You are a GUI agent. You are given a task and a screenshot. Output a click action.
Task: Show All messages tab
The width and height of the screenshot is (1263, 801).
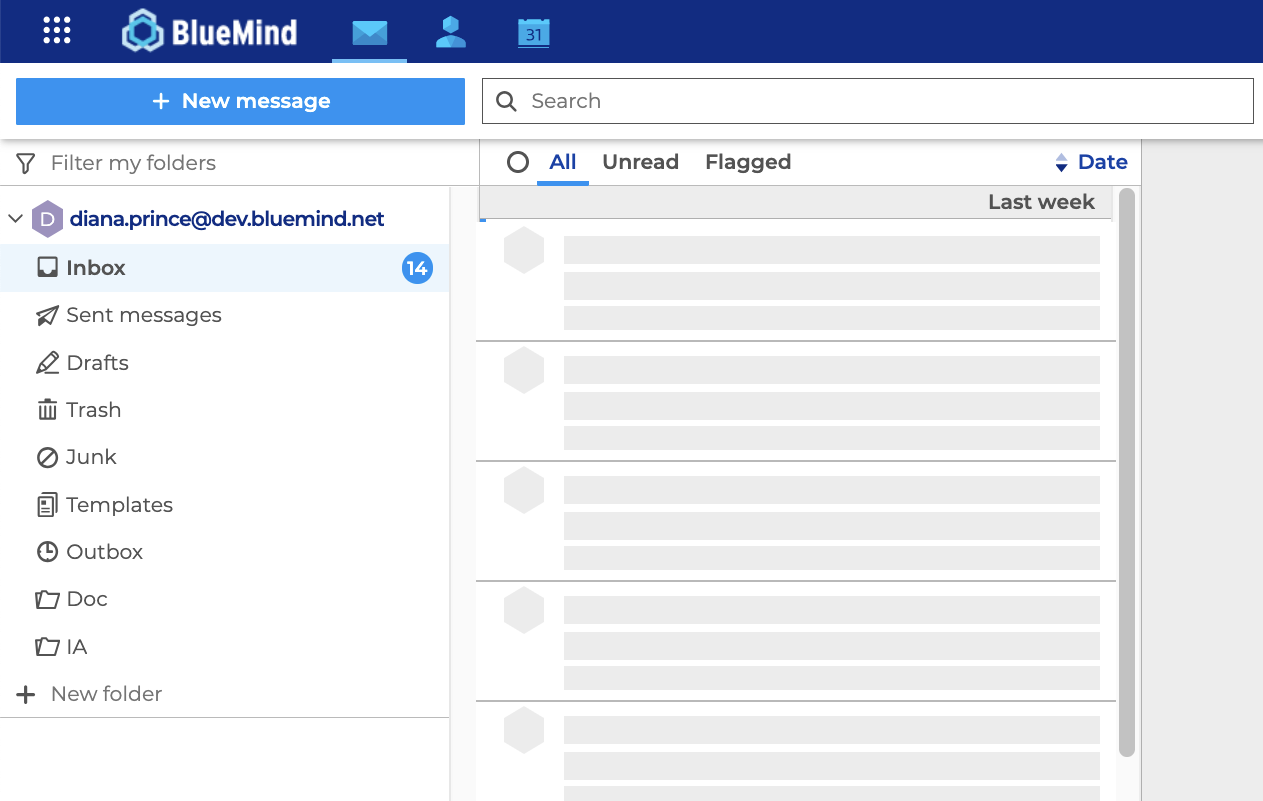563,162
